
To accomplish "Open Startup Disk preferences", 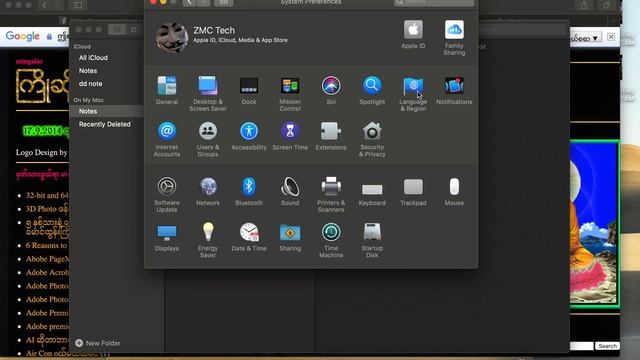I will pos(372,240).
